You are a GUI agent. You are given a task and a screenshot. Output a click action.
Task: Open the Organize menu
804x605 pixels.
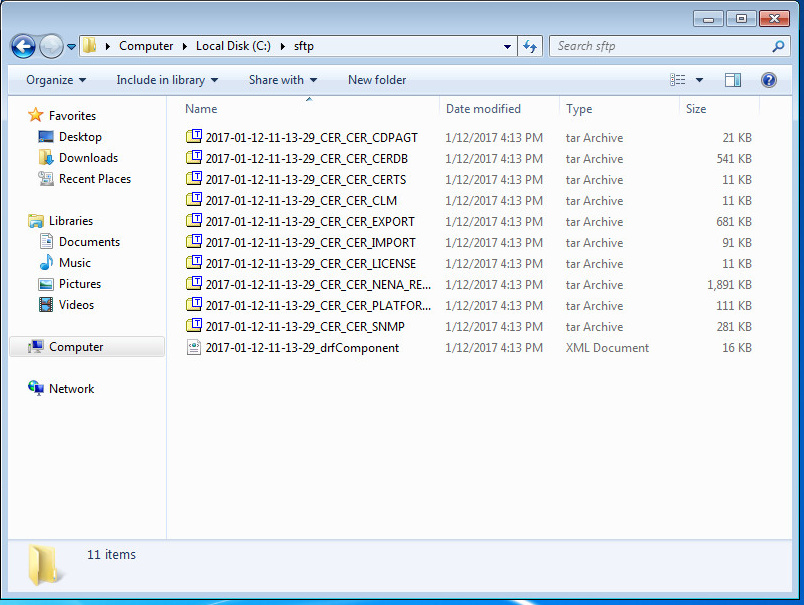click(56, 80)
